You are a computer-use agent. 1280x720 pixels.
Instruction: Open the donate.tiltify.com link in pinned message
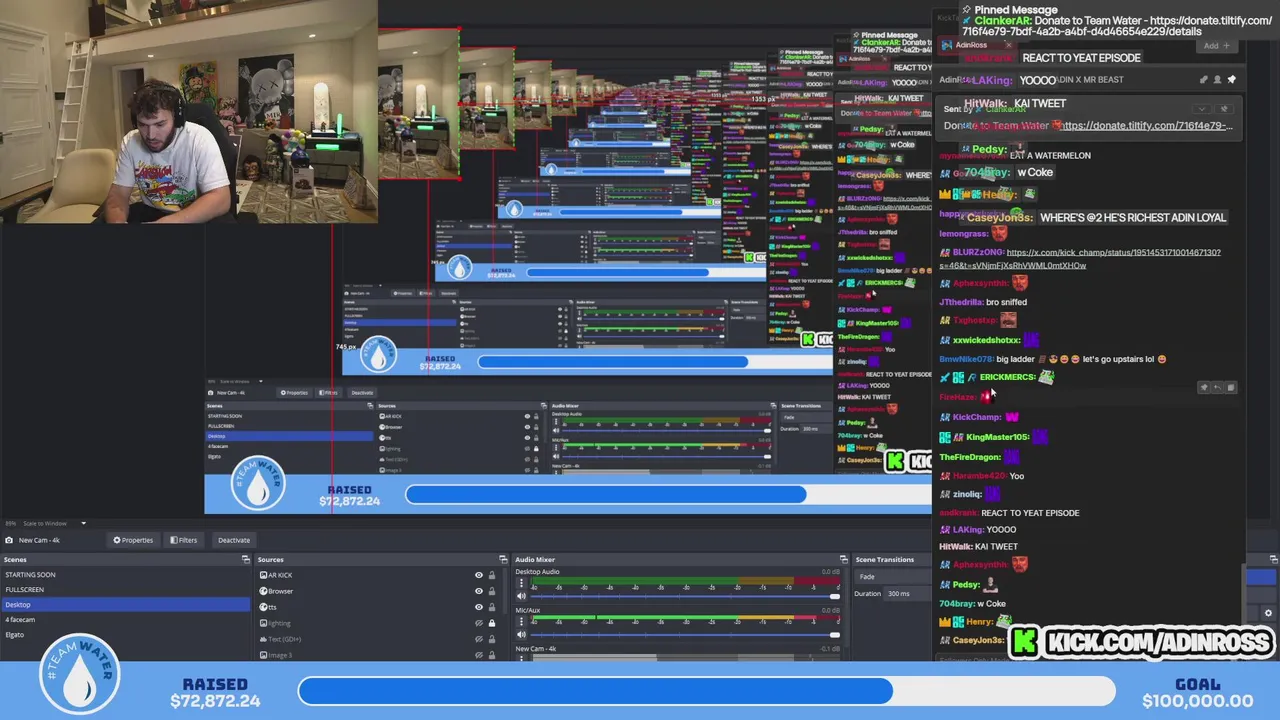tap(1145, 126)
